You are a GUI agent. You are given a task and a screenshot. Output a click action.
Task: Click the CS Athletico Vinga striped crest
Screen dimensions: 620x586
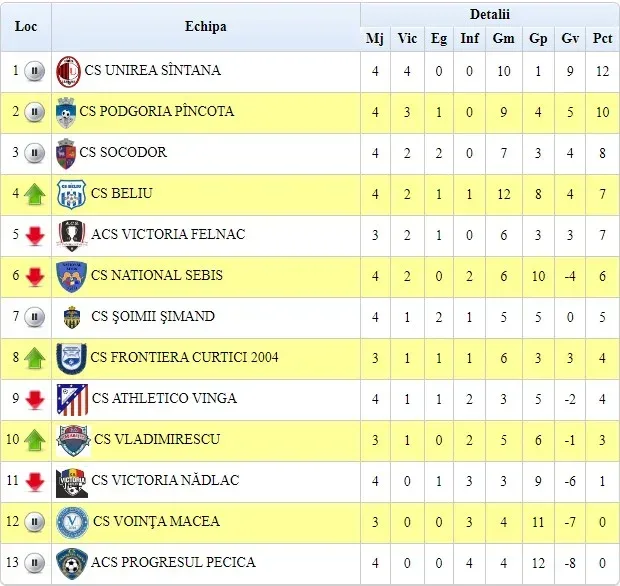tap(72, 399)
